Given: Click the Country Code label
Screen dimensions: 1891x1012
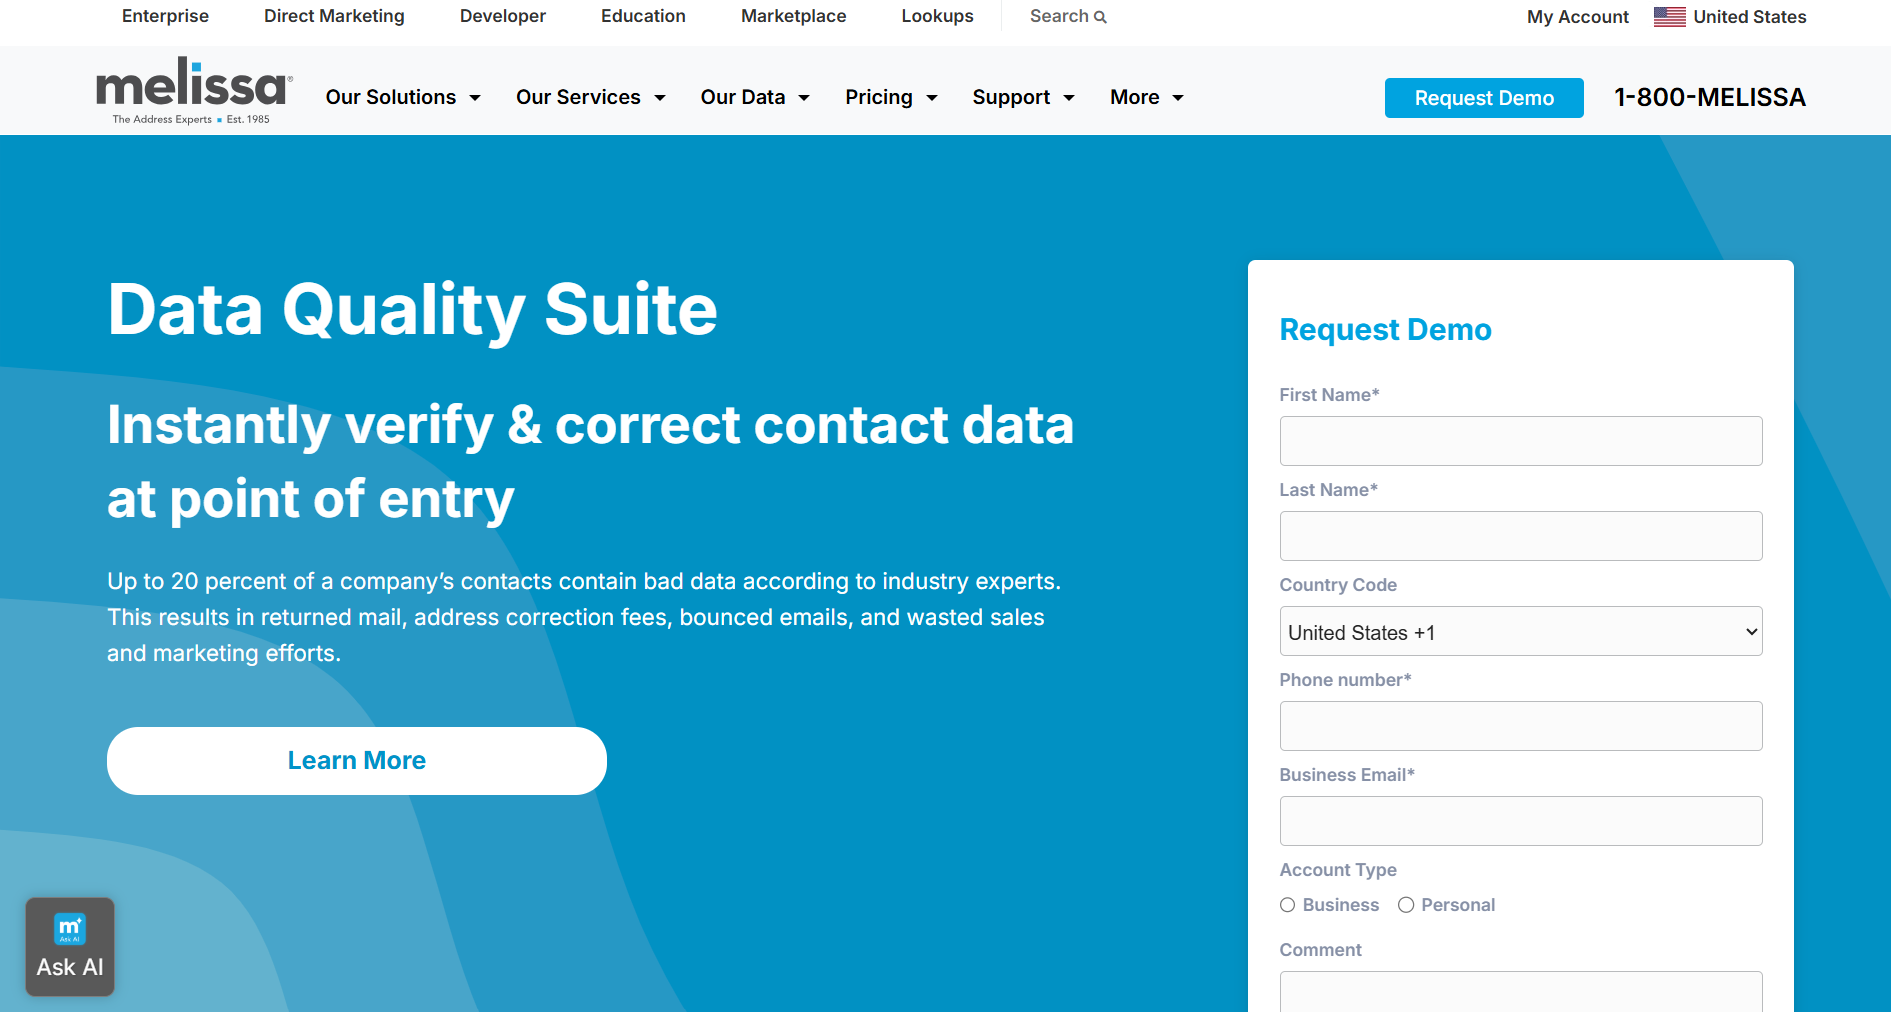Looking at the screenshot, I should point(1338,585).
